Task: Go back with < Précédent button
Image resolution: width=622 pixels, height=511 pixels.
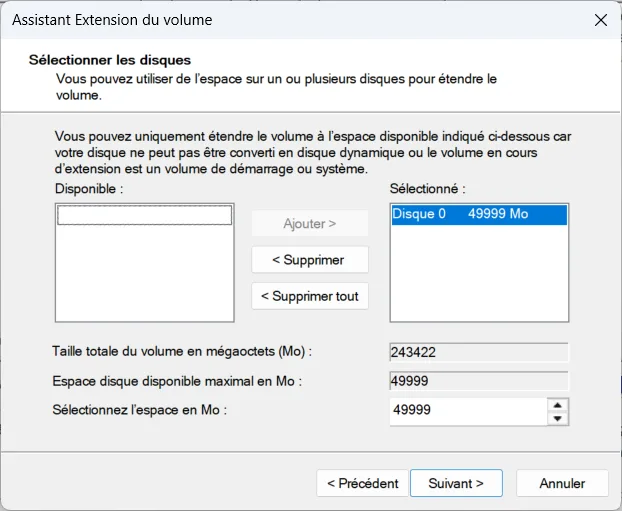Action: (363, 483)
